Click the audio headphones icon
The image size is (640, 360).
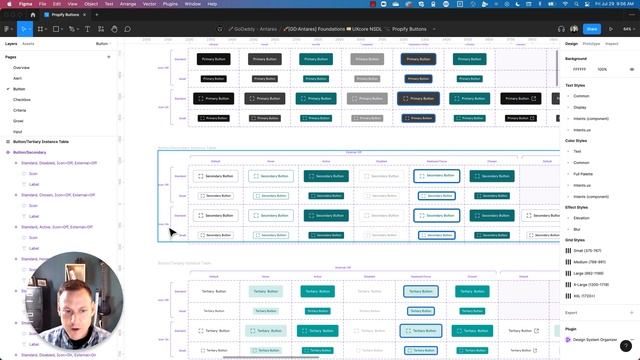click(x=561, y=29)
